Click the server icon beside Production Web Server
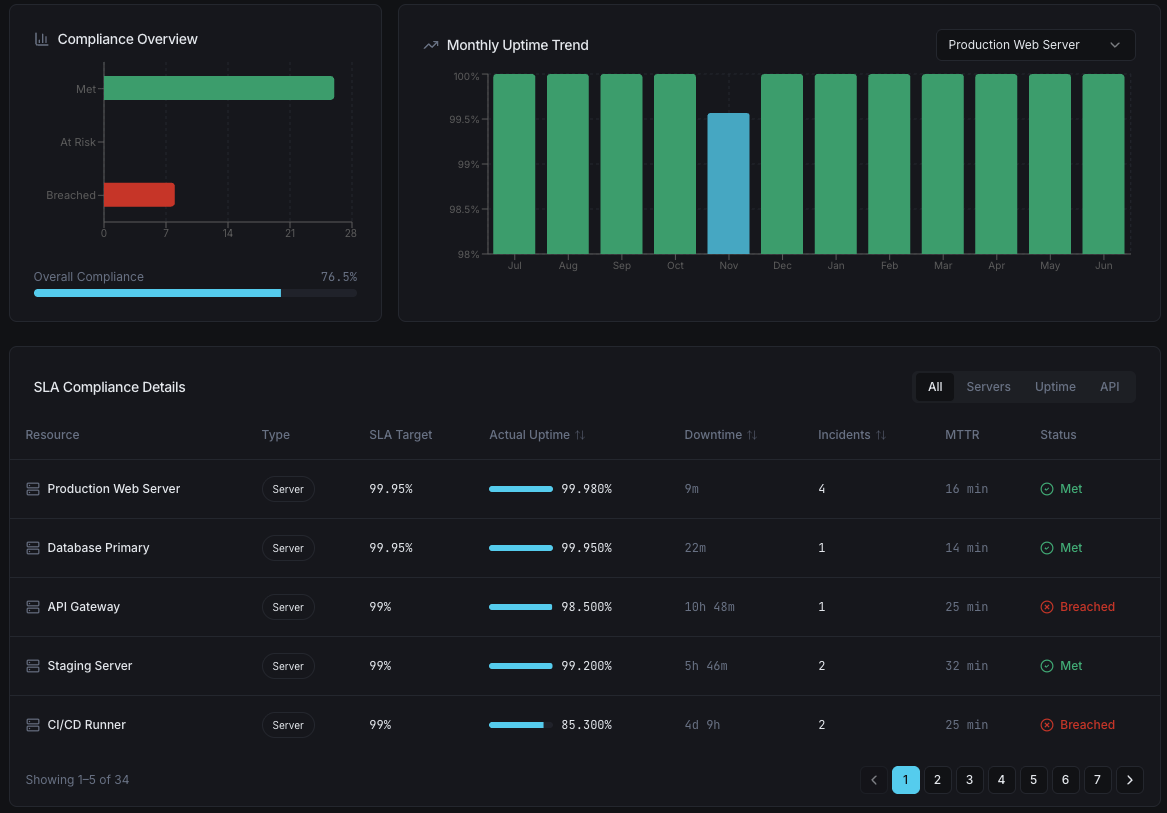 pyautogui.click(x=33, y=489)
